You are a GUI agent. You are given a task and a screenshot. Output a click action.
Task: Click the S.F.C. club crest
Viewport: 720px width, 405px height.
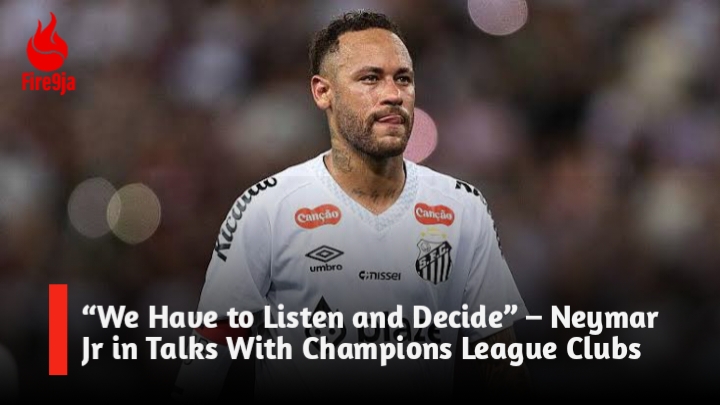coord(433,259)
